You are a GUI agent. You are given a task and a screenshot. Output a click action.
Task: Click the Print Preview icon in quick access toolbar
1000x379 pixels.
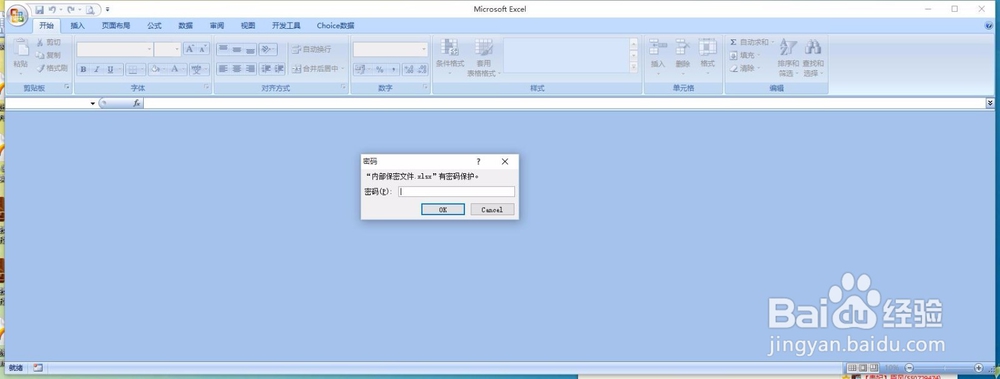tap(90, 10)
